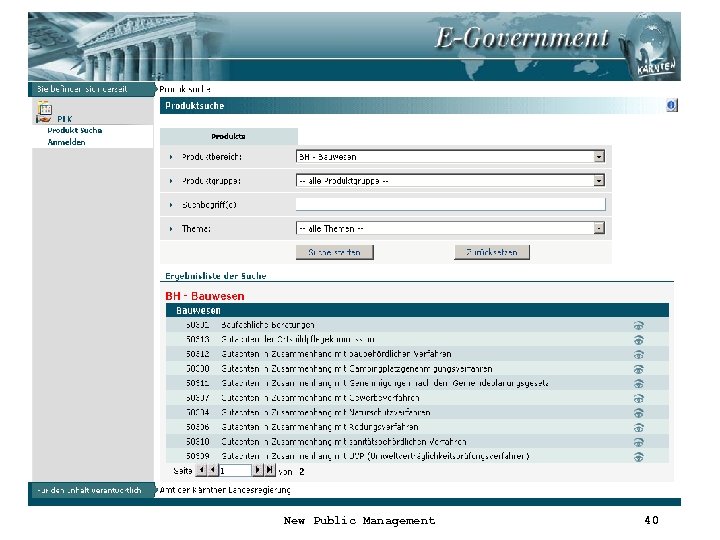
Task: Click the PIK sidebar icon
Action: pyautogui.click(x=44, y=112)
